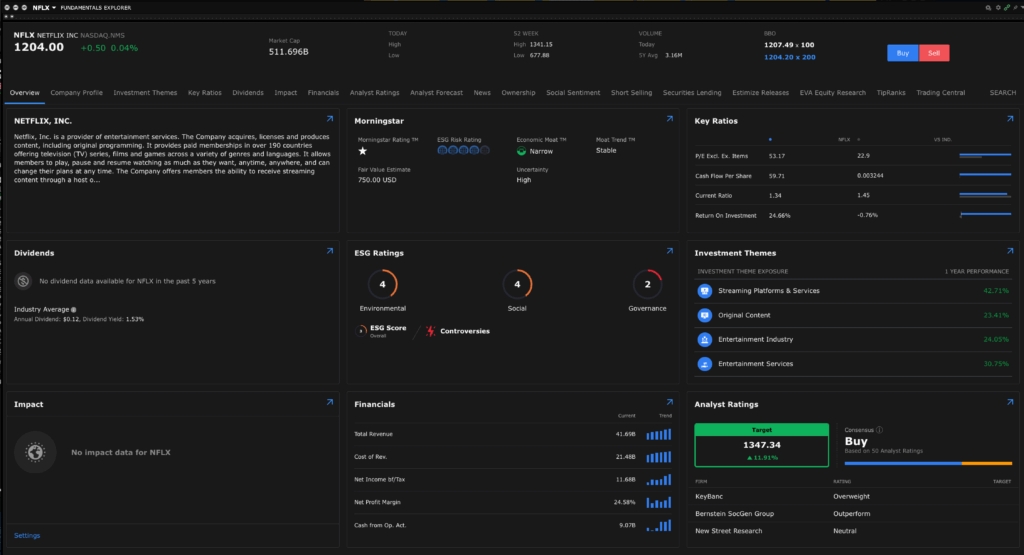The width and height of the screenshot is (1024, 555).
Task: Open the Settings link
Action: (x=27, y=535)
